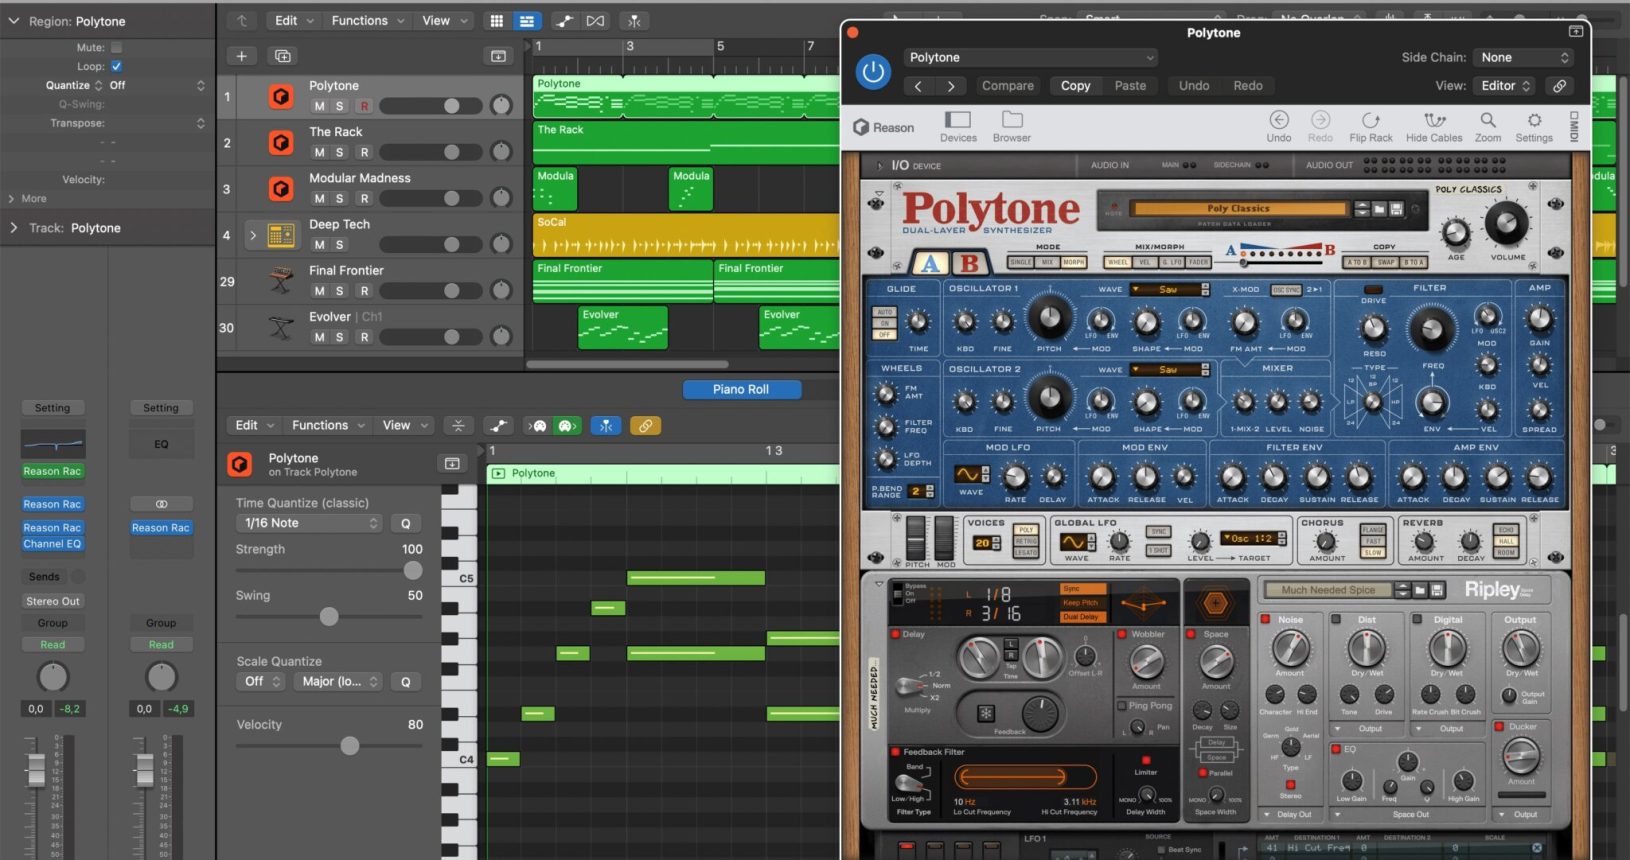
Task: Click the freeze snowflake button in Ripley
Action: [x=986, y=713]
